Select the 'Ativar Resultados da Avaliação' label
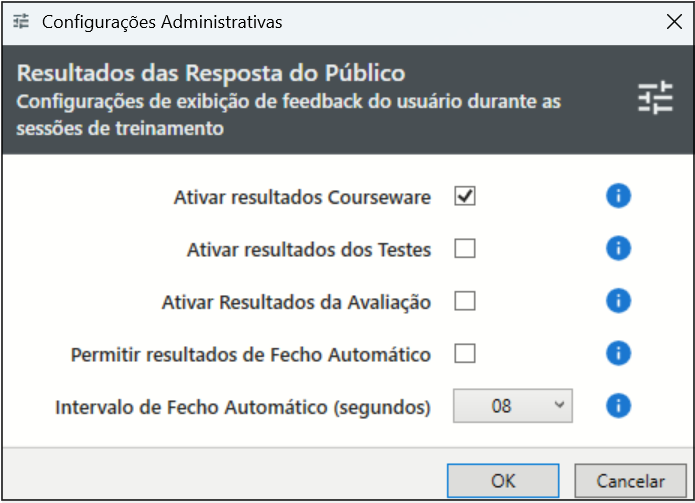 point(296,302)
